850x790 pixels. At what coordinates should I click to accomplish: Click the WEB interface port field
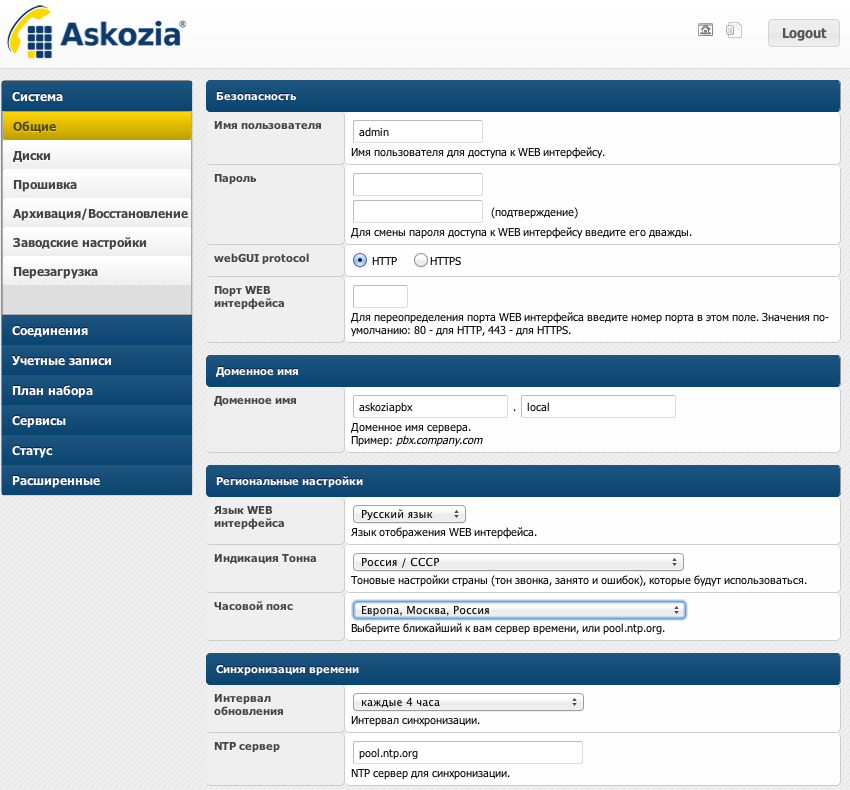(380, 297)
